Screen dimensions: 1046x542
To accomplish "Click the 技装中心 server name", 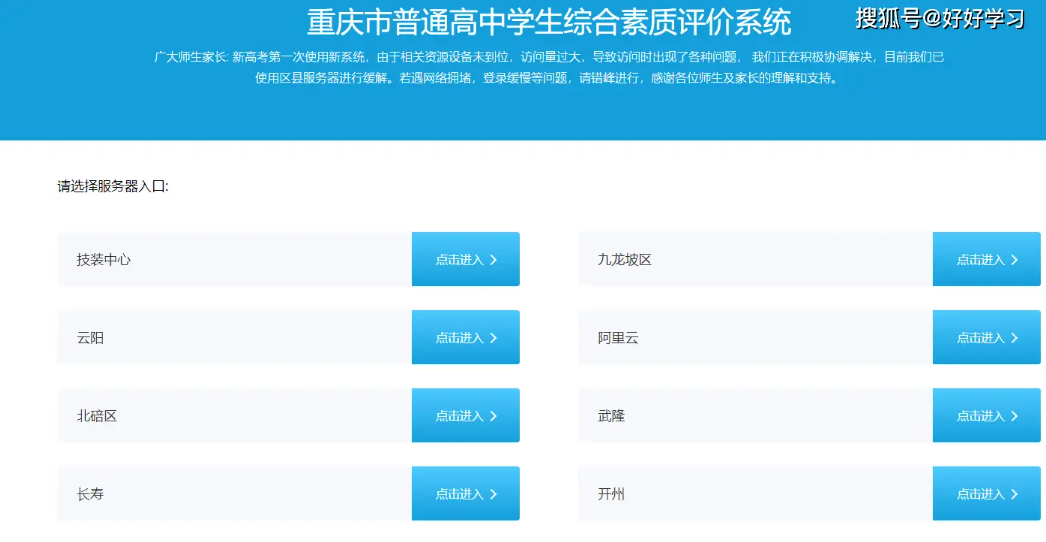I will pos(103,260).
